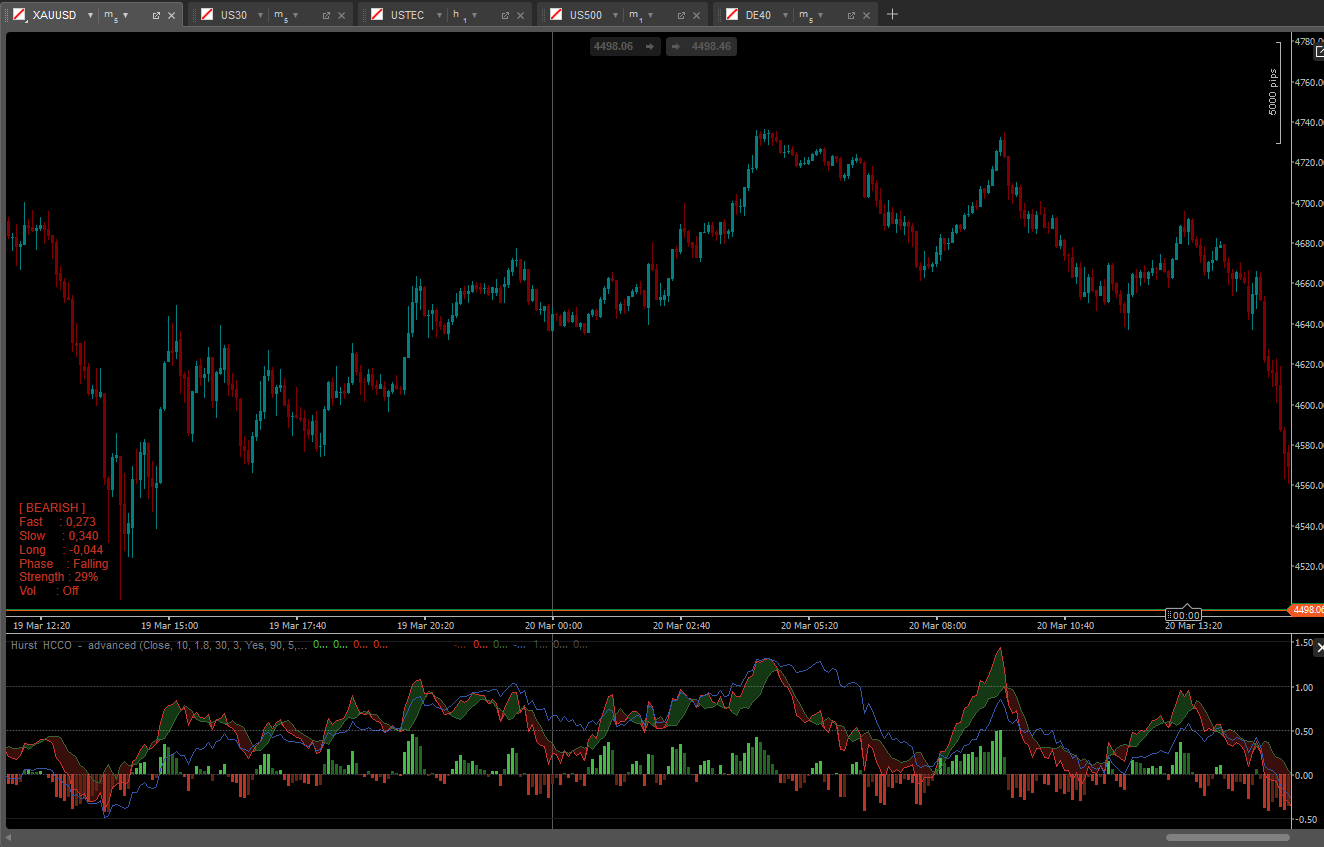The height and width of the screenshot is (847, 1324).
Task: Open the XAUUSD symbol dropdown arrow
Action: point(90,15)
